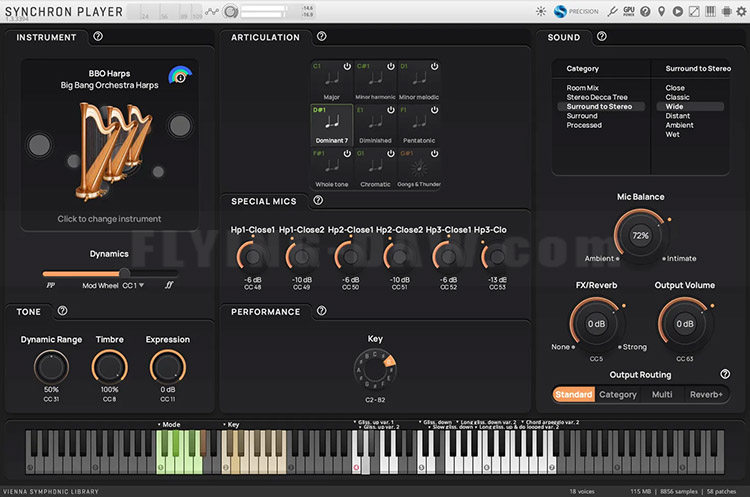Select the Gongs & Thunder articulation slot
The height and width of the screenshot is (497, 750).
[x=419, y=168]
